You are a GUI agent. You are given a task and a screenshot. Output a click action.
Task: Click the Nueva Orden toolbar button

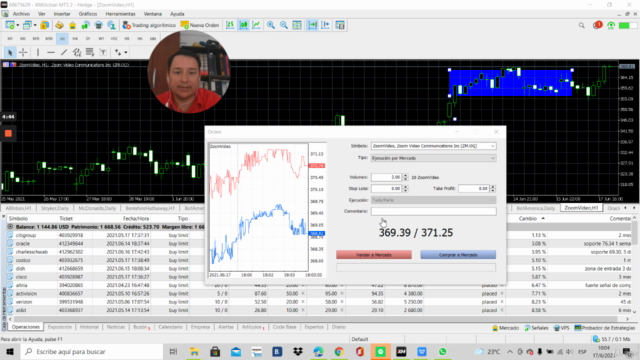point(200,25)
